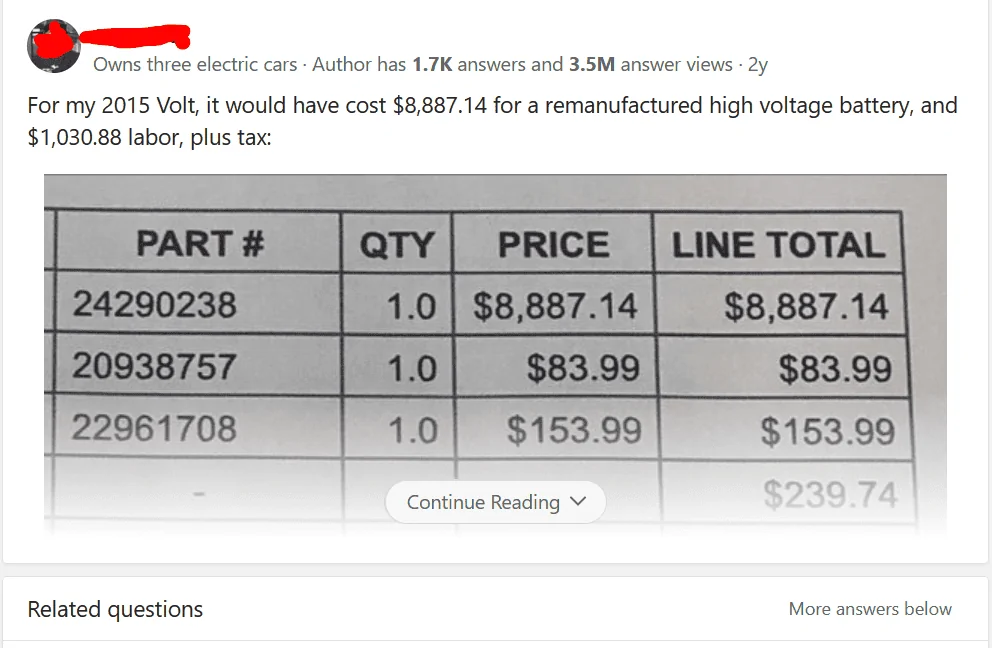The image size is (992, 648).
Task: Open the red-scribbled author name
Action: (135, 39)
